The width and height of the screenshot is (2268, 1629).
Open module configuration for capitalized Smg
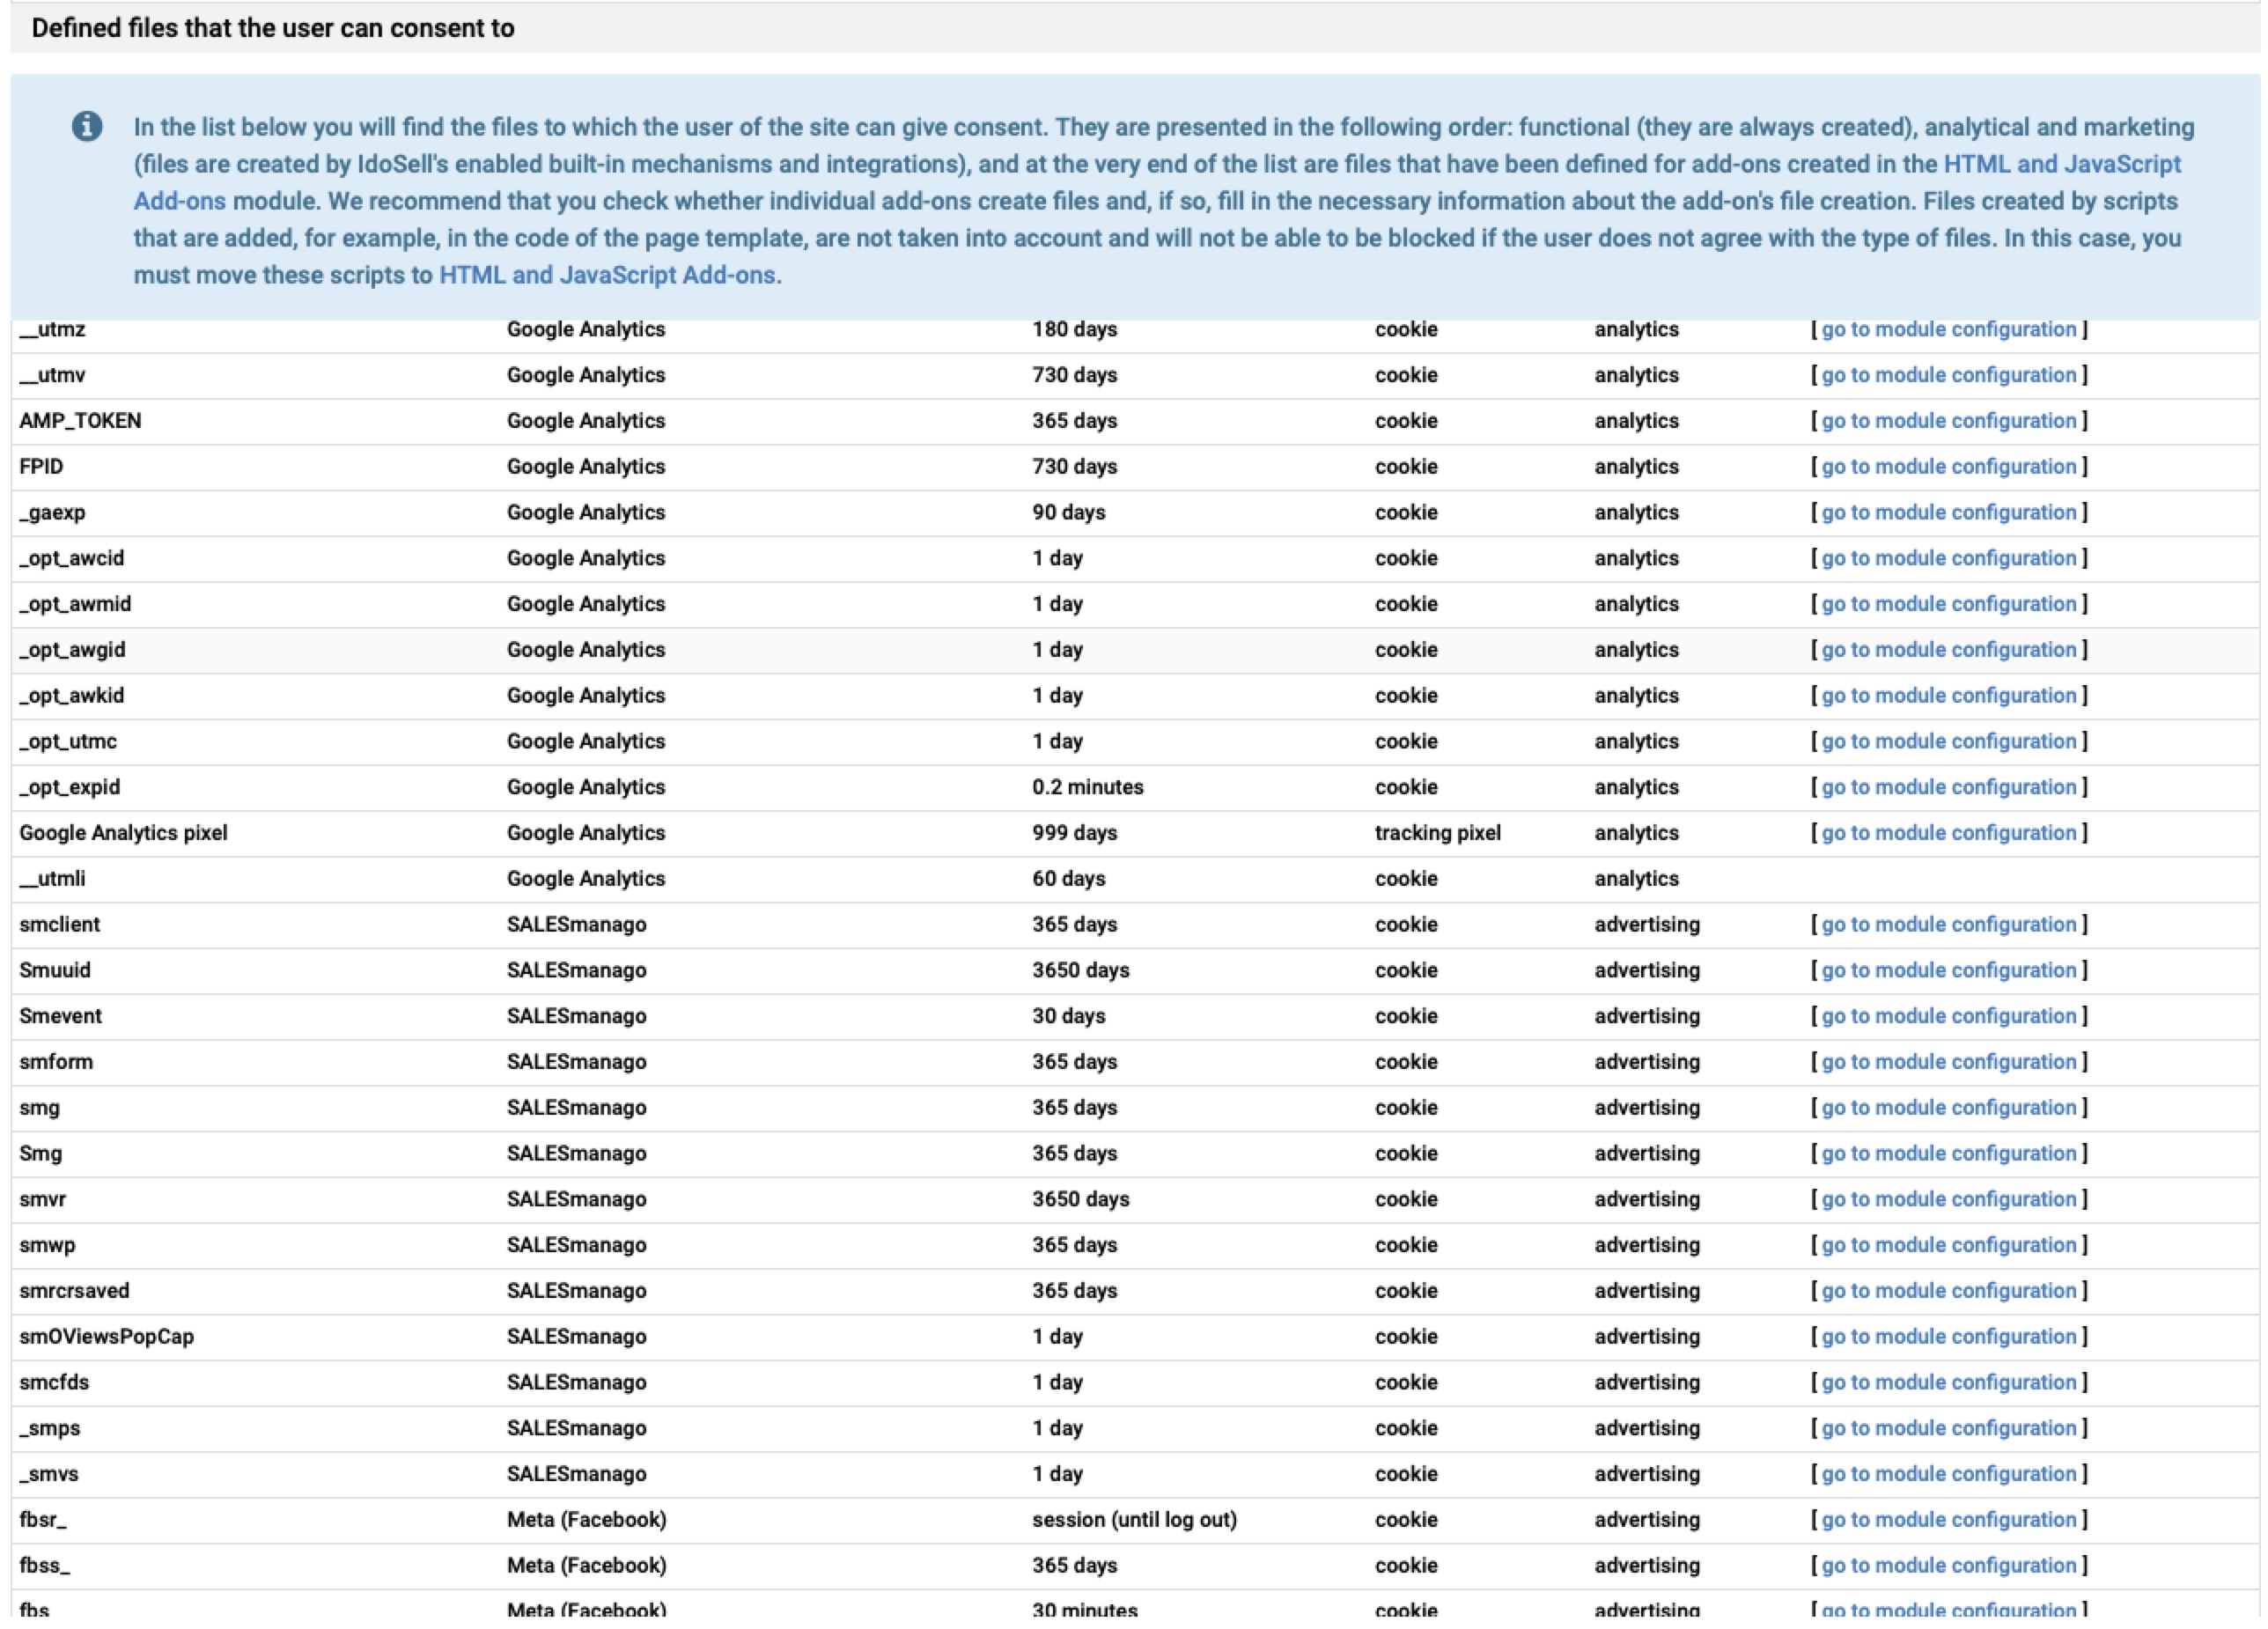(x=1948, y=1154)
